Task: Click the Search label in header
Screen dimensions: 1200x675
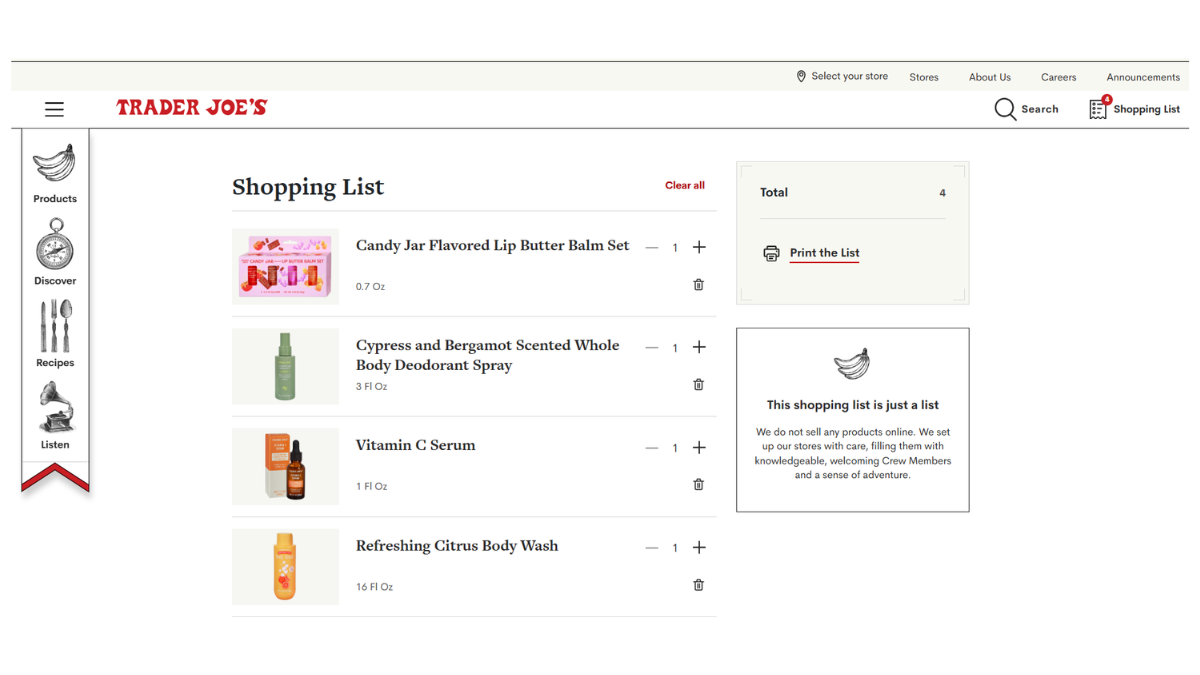Action: [x=1040, y=109]
